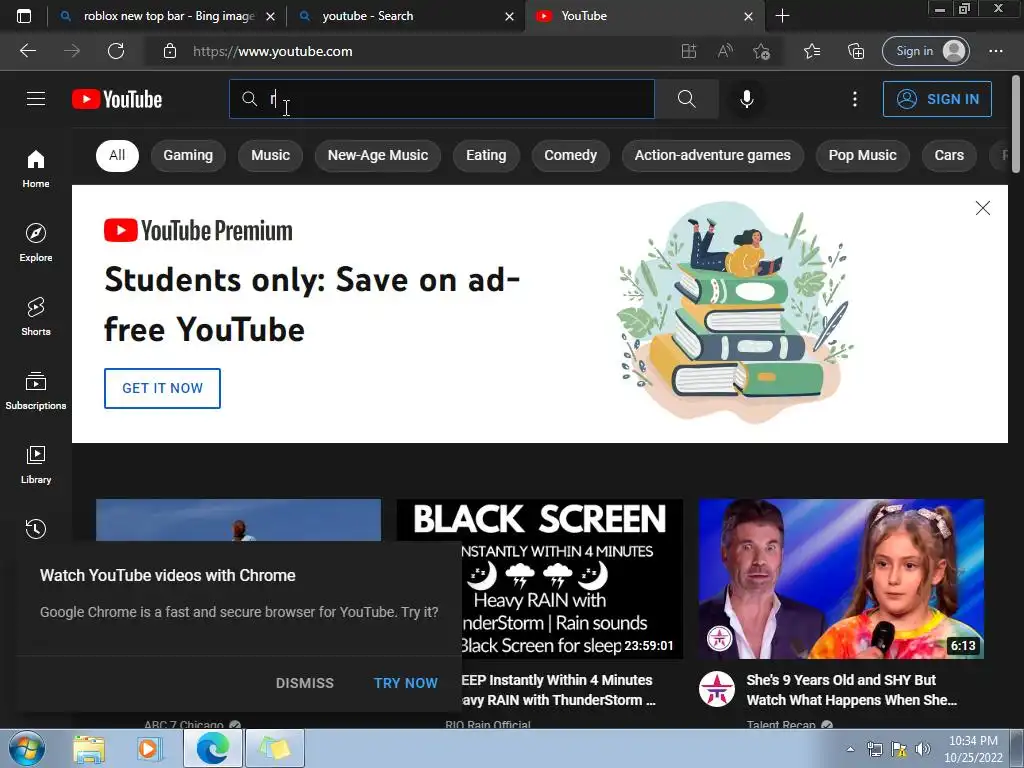Open the Favorites list icon

812,51
